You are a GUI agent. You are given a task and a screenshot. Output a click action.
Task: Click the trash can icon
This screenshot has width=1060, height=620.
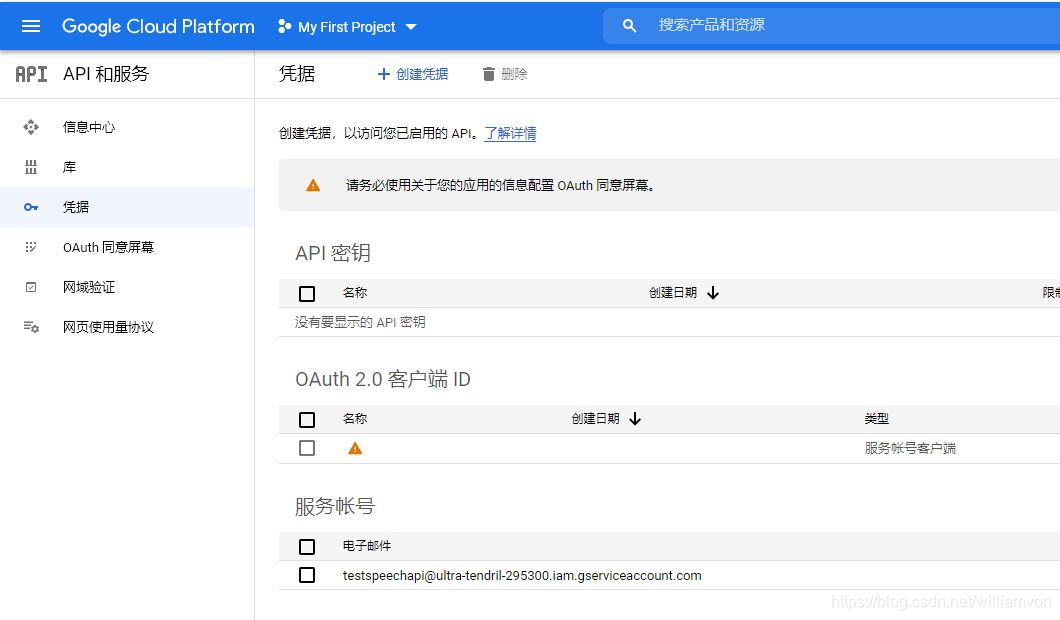tap(488, 74)
